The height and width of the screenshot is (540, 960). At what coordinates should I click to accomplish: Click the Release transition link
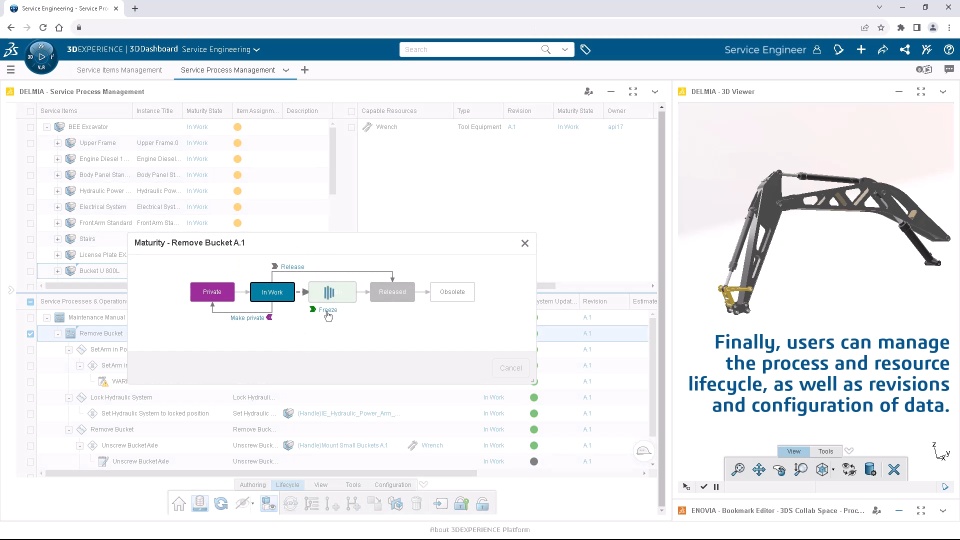click(292, 267)
